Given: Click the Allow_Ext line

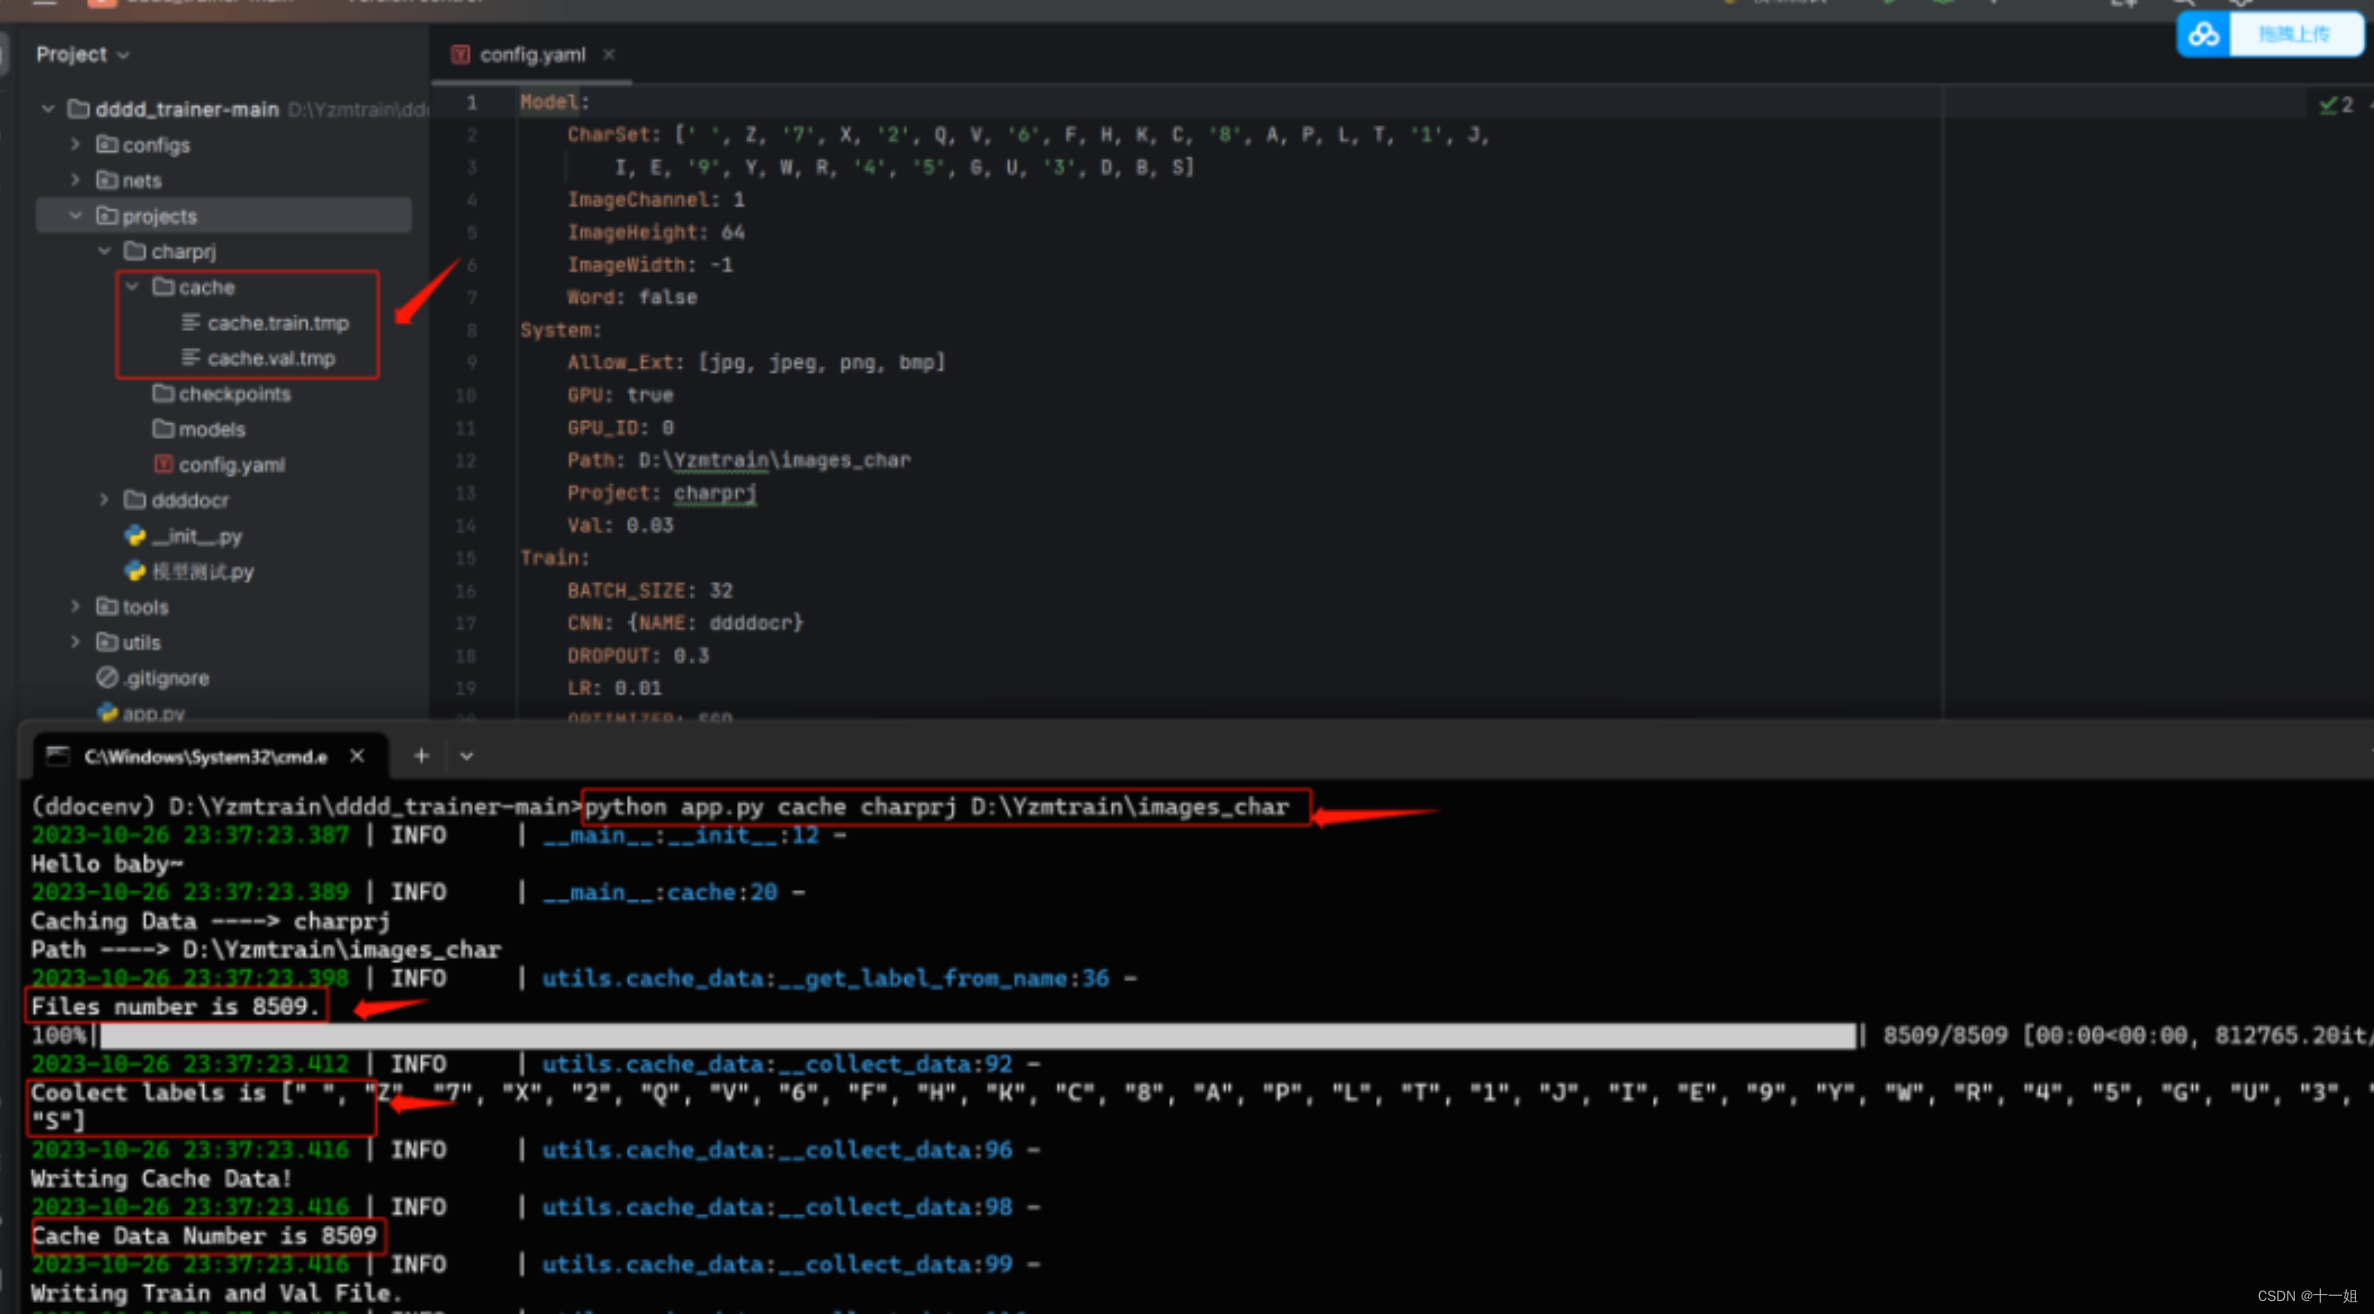Looking at the screenshot, I should point(756,362).
